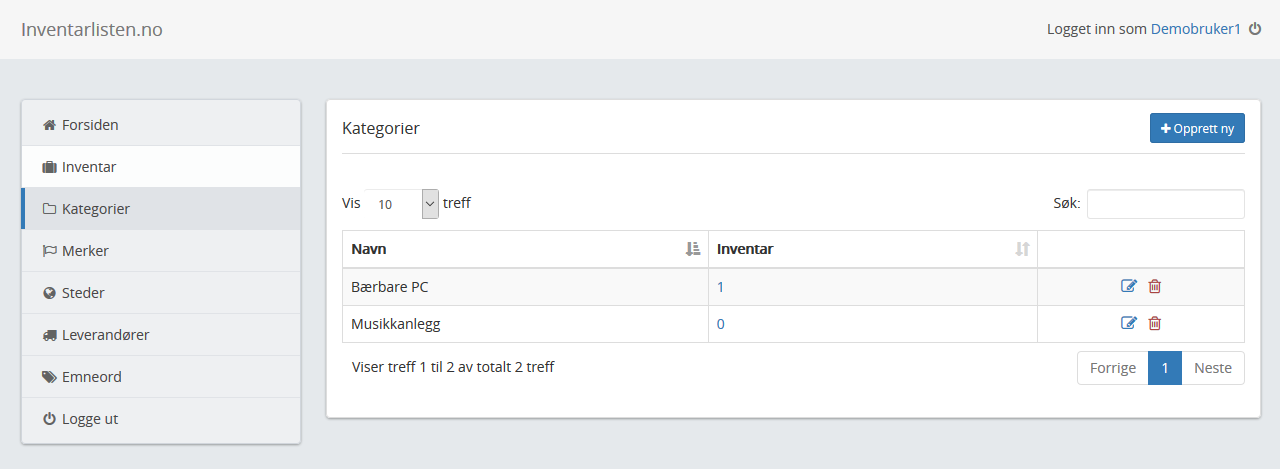Edit the Bærbare PC category
Image resolution: width=1280 pixels, height=469 pixels.
click(x=1129, y=286)
